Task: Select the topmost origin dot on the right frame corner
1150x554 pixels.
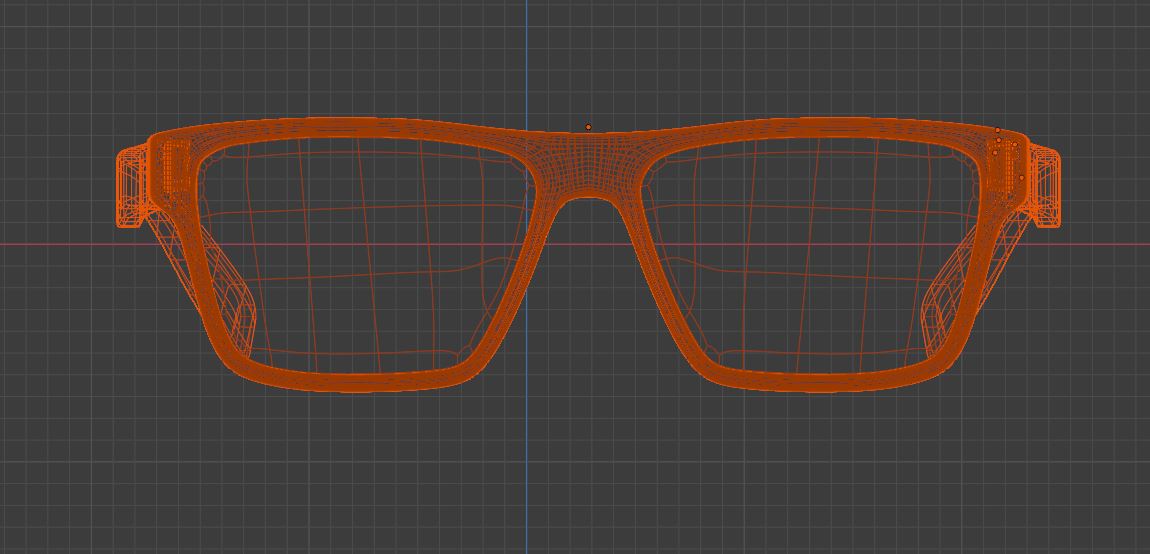Action: click(997, 130)
